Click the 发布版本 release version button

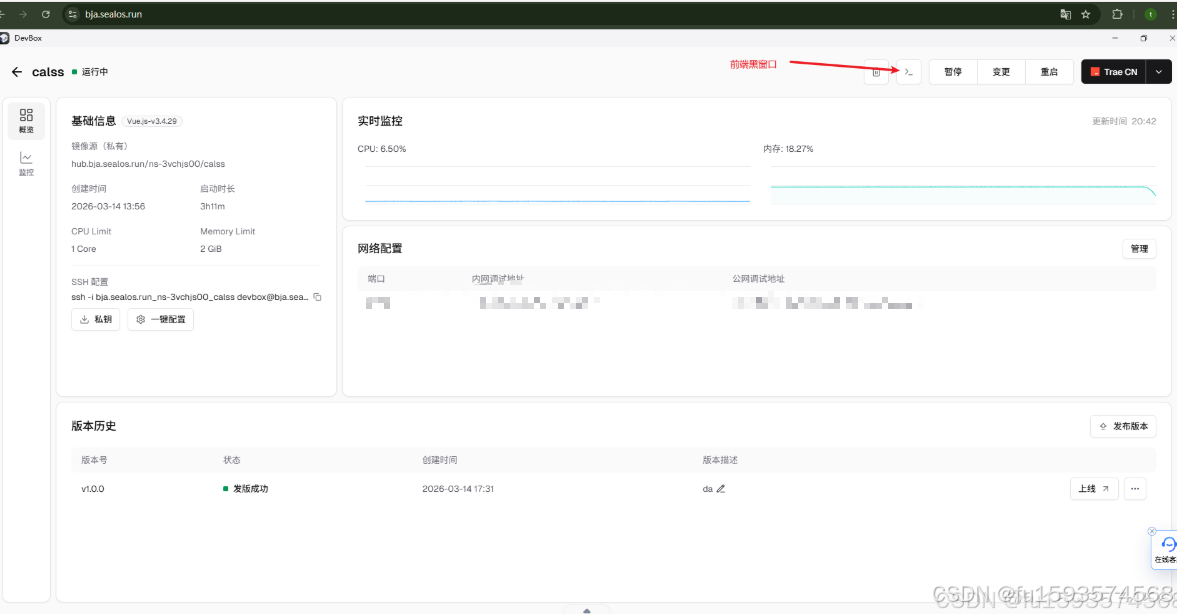pyautogui.click(x=1123, y=426)
